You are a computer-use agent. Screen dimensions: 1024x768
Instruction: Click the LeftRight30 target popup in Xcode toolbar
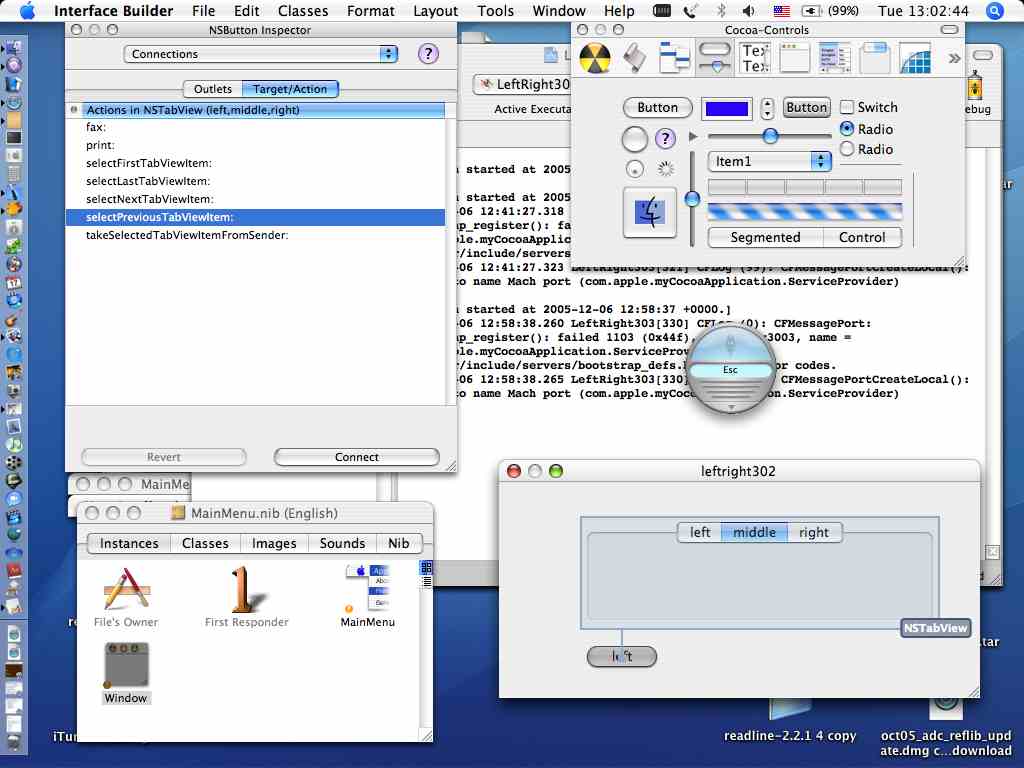click(x=524, y=84)
